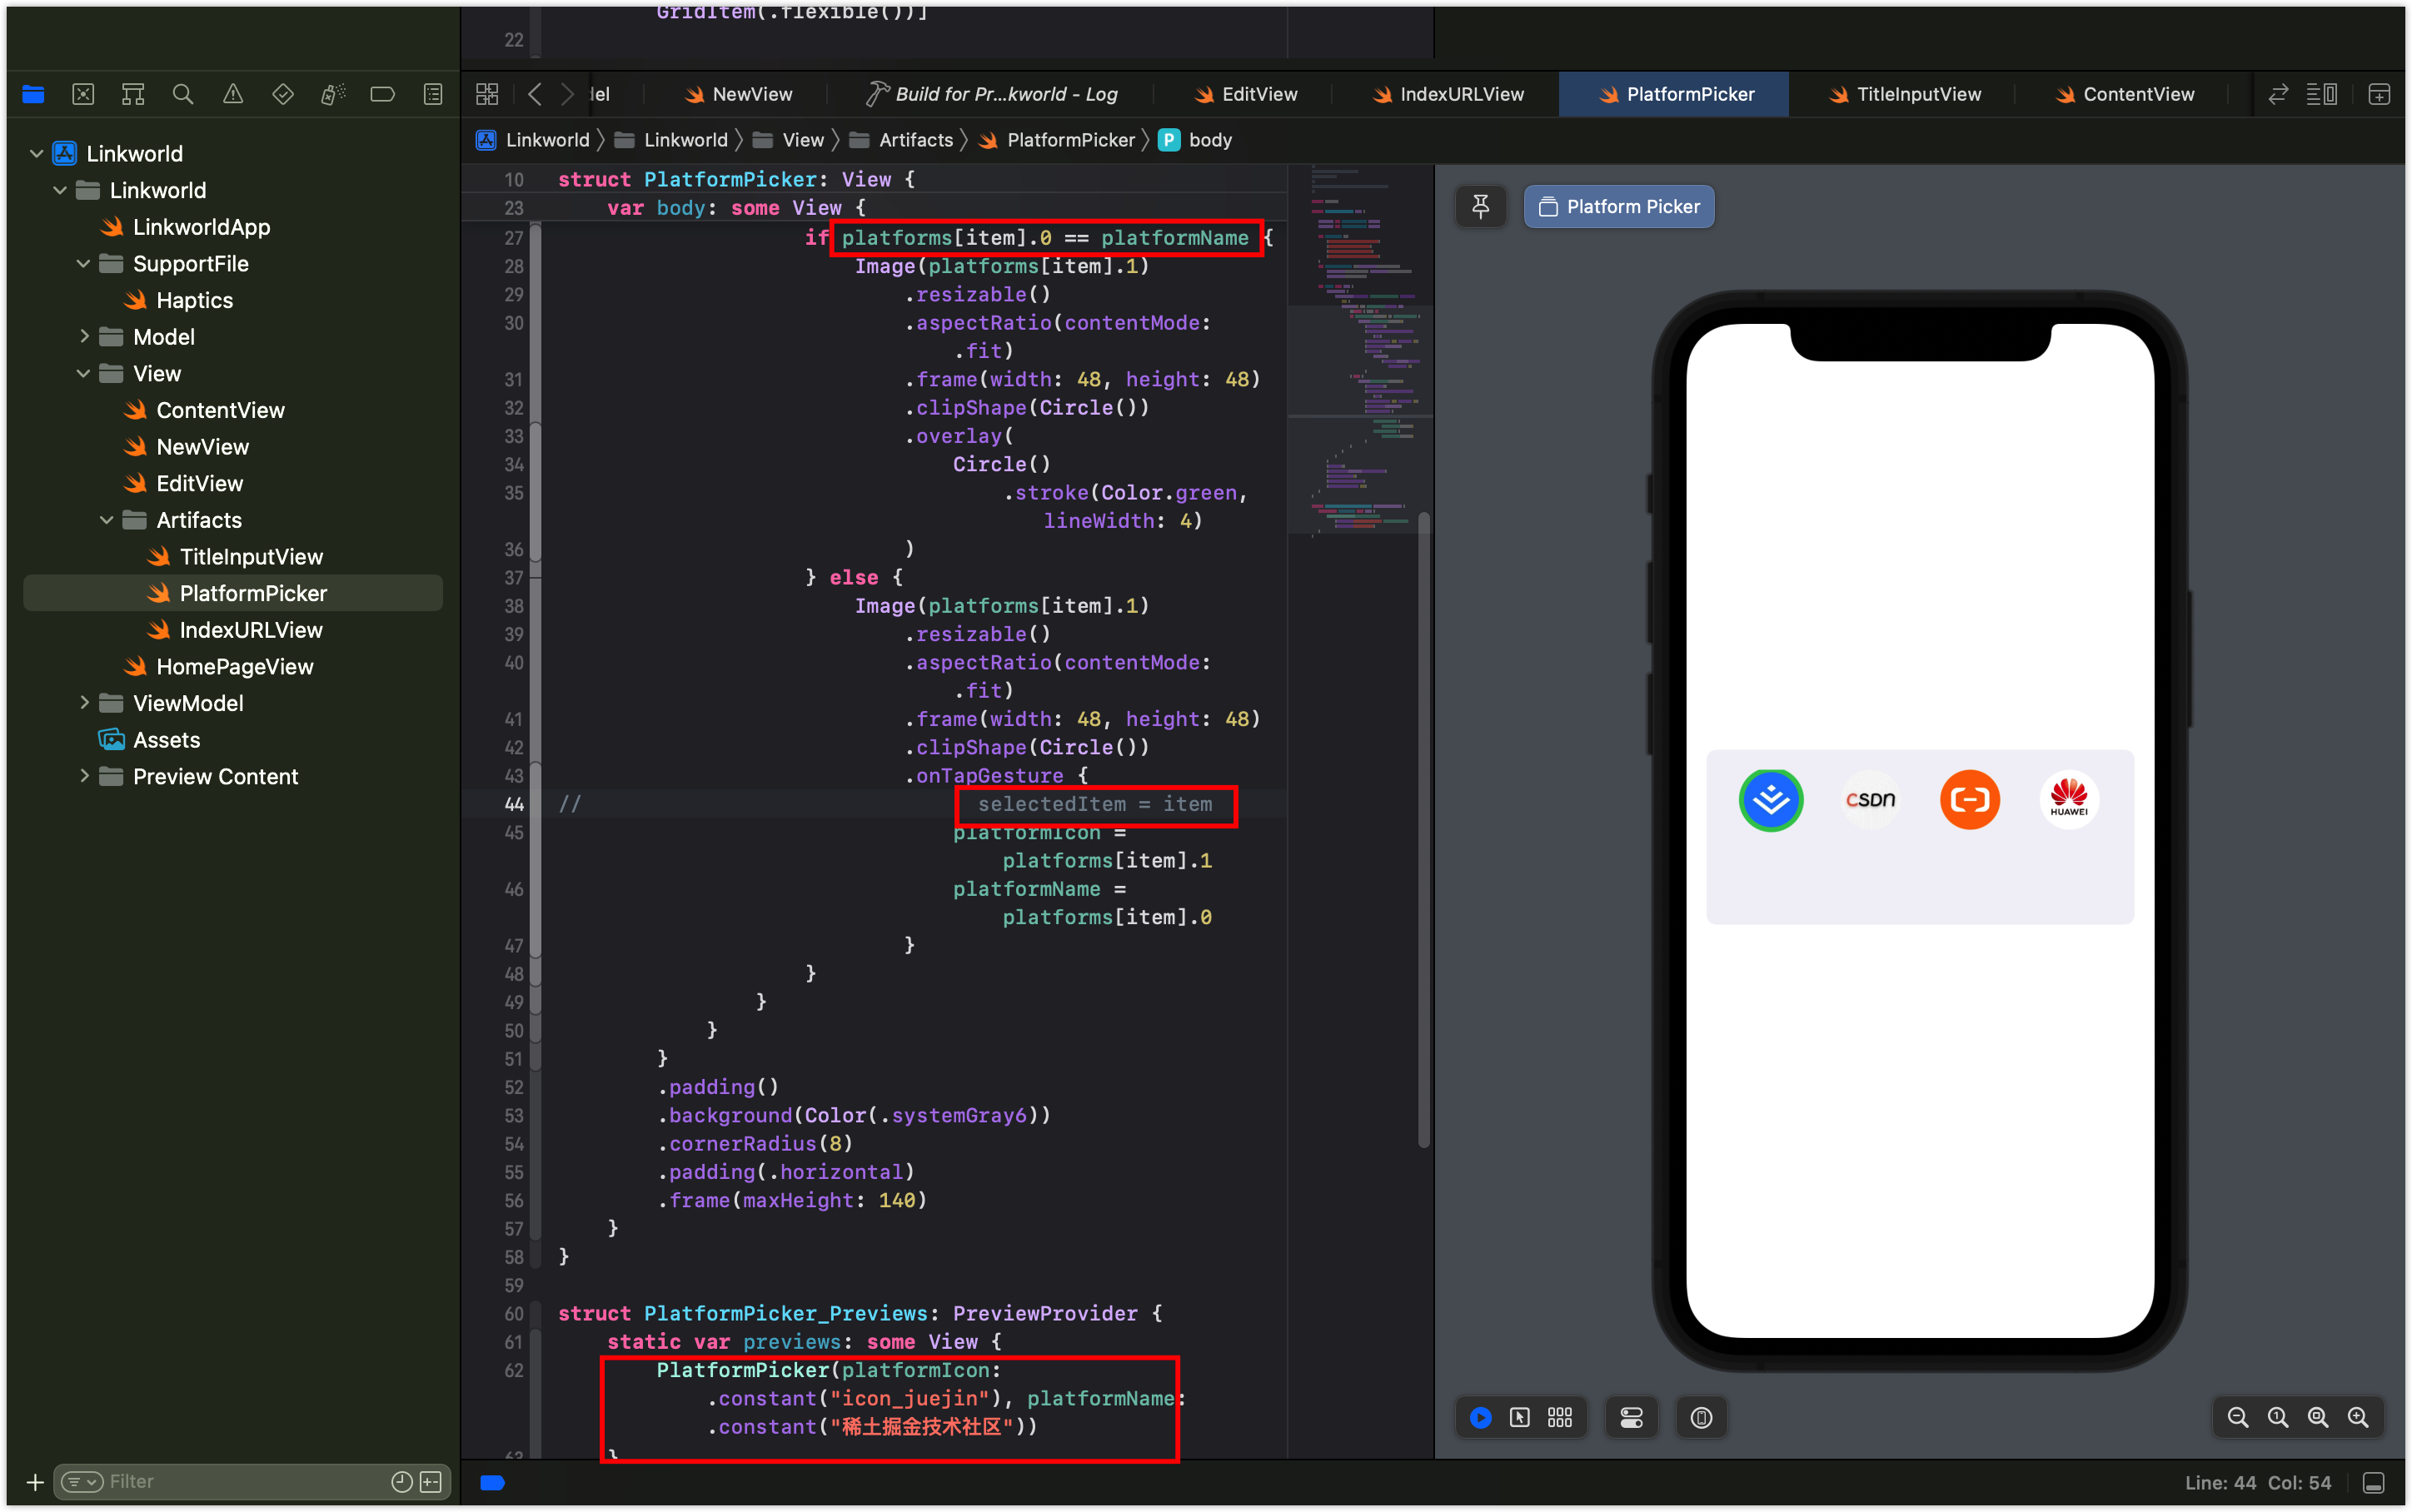Click the body breadcrumb item
Viewport: 2412px width, 1512px height.
tap(1196, 140)
